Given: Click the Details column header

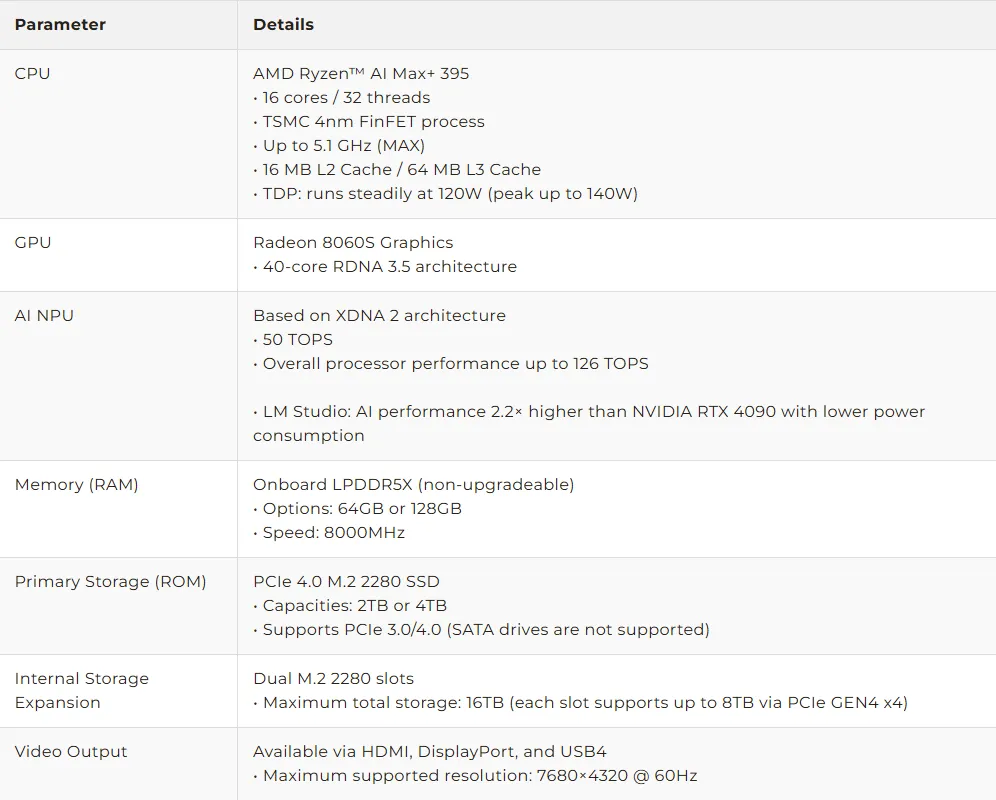Looking at the screenshot, I should [283, 24].
